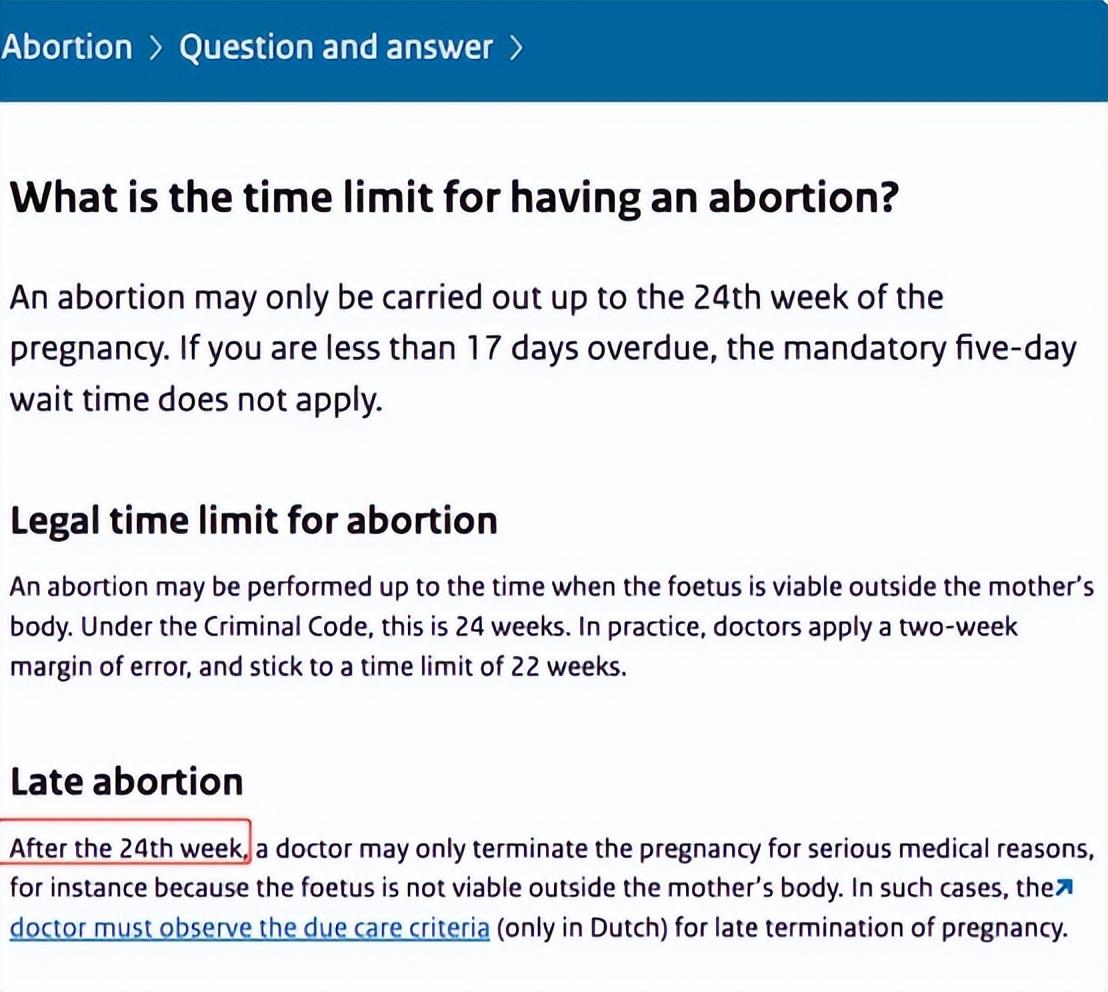Open the Question and answer breadcrumb

point(335,47)
